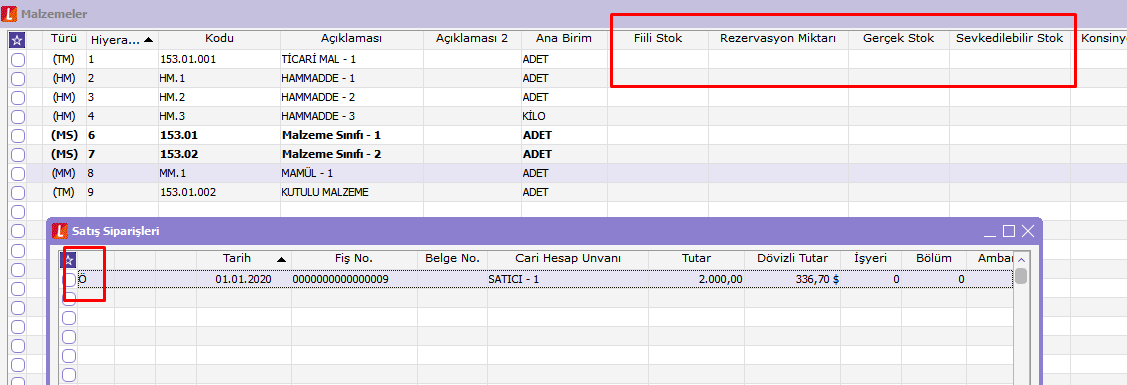Tick the checkbox for TİCARİ MAL - 1 row
This screenshot has width=1127, height=385.
18,59
